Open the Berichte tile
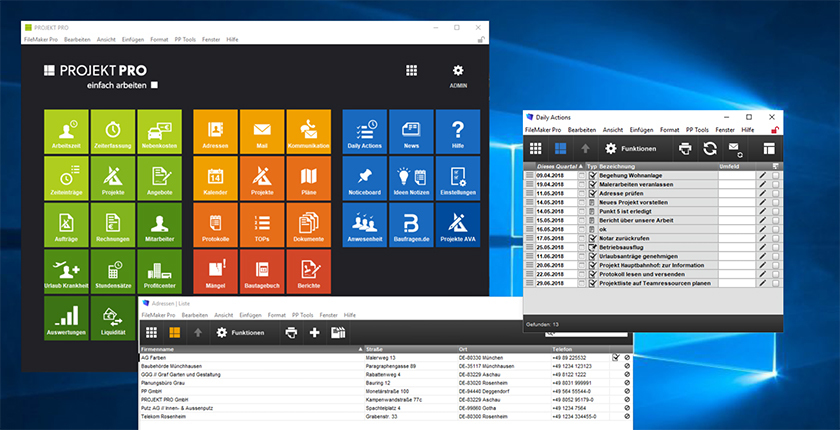 tap(309, 271)
